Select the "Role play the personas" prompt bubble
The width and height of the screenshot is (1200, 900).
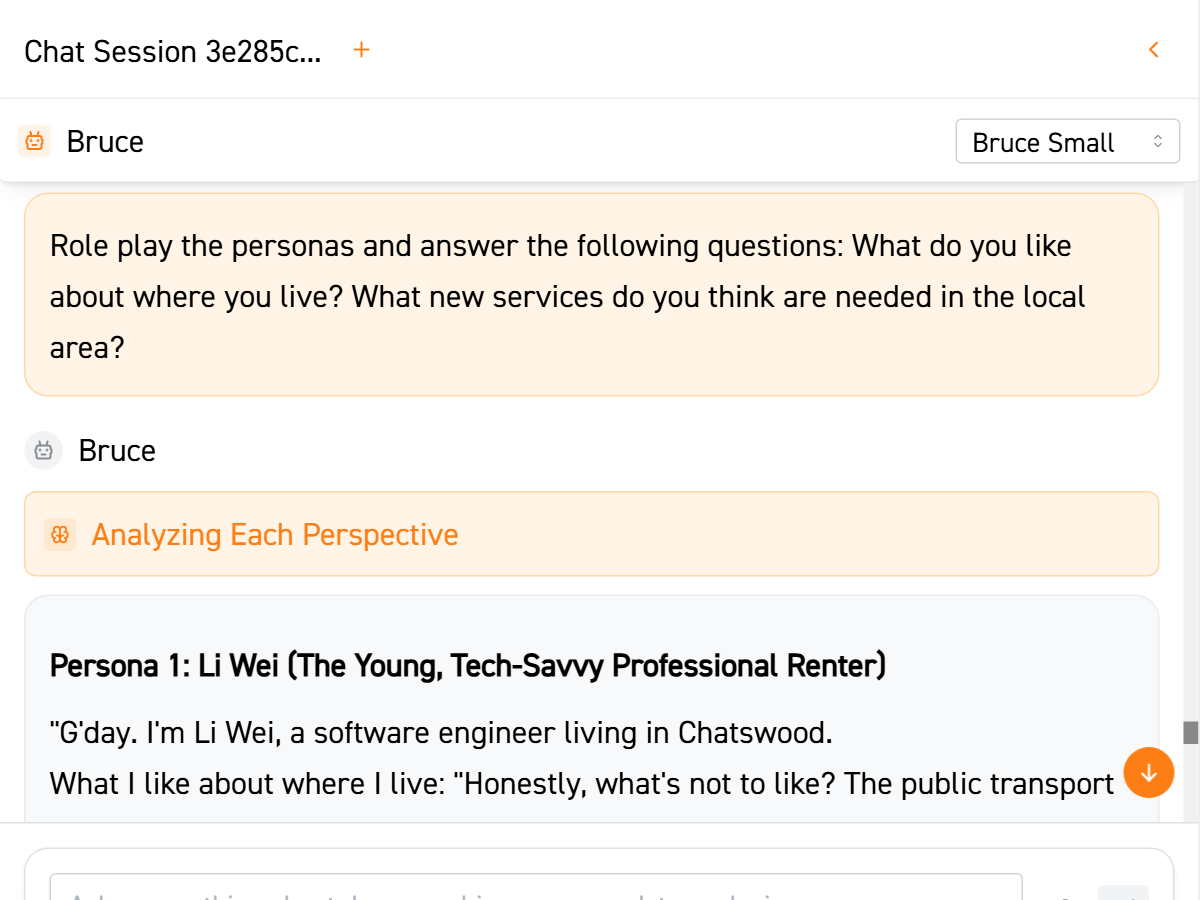(590, 296)
